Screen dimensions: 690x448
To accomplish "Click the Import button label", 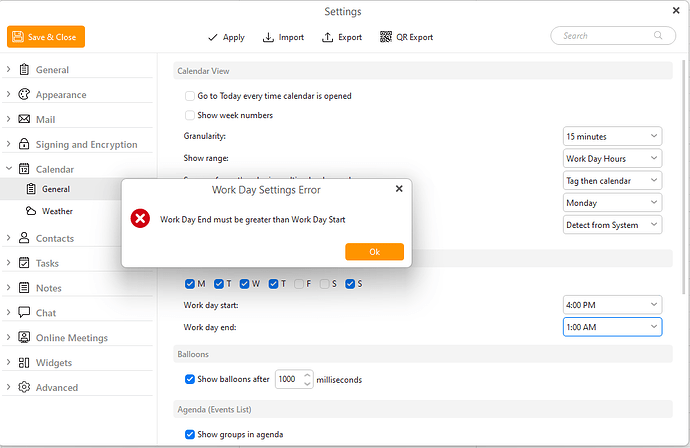I will [x=291, y=37].
